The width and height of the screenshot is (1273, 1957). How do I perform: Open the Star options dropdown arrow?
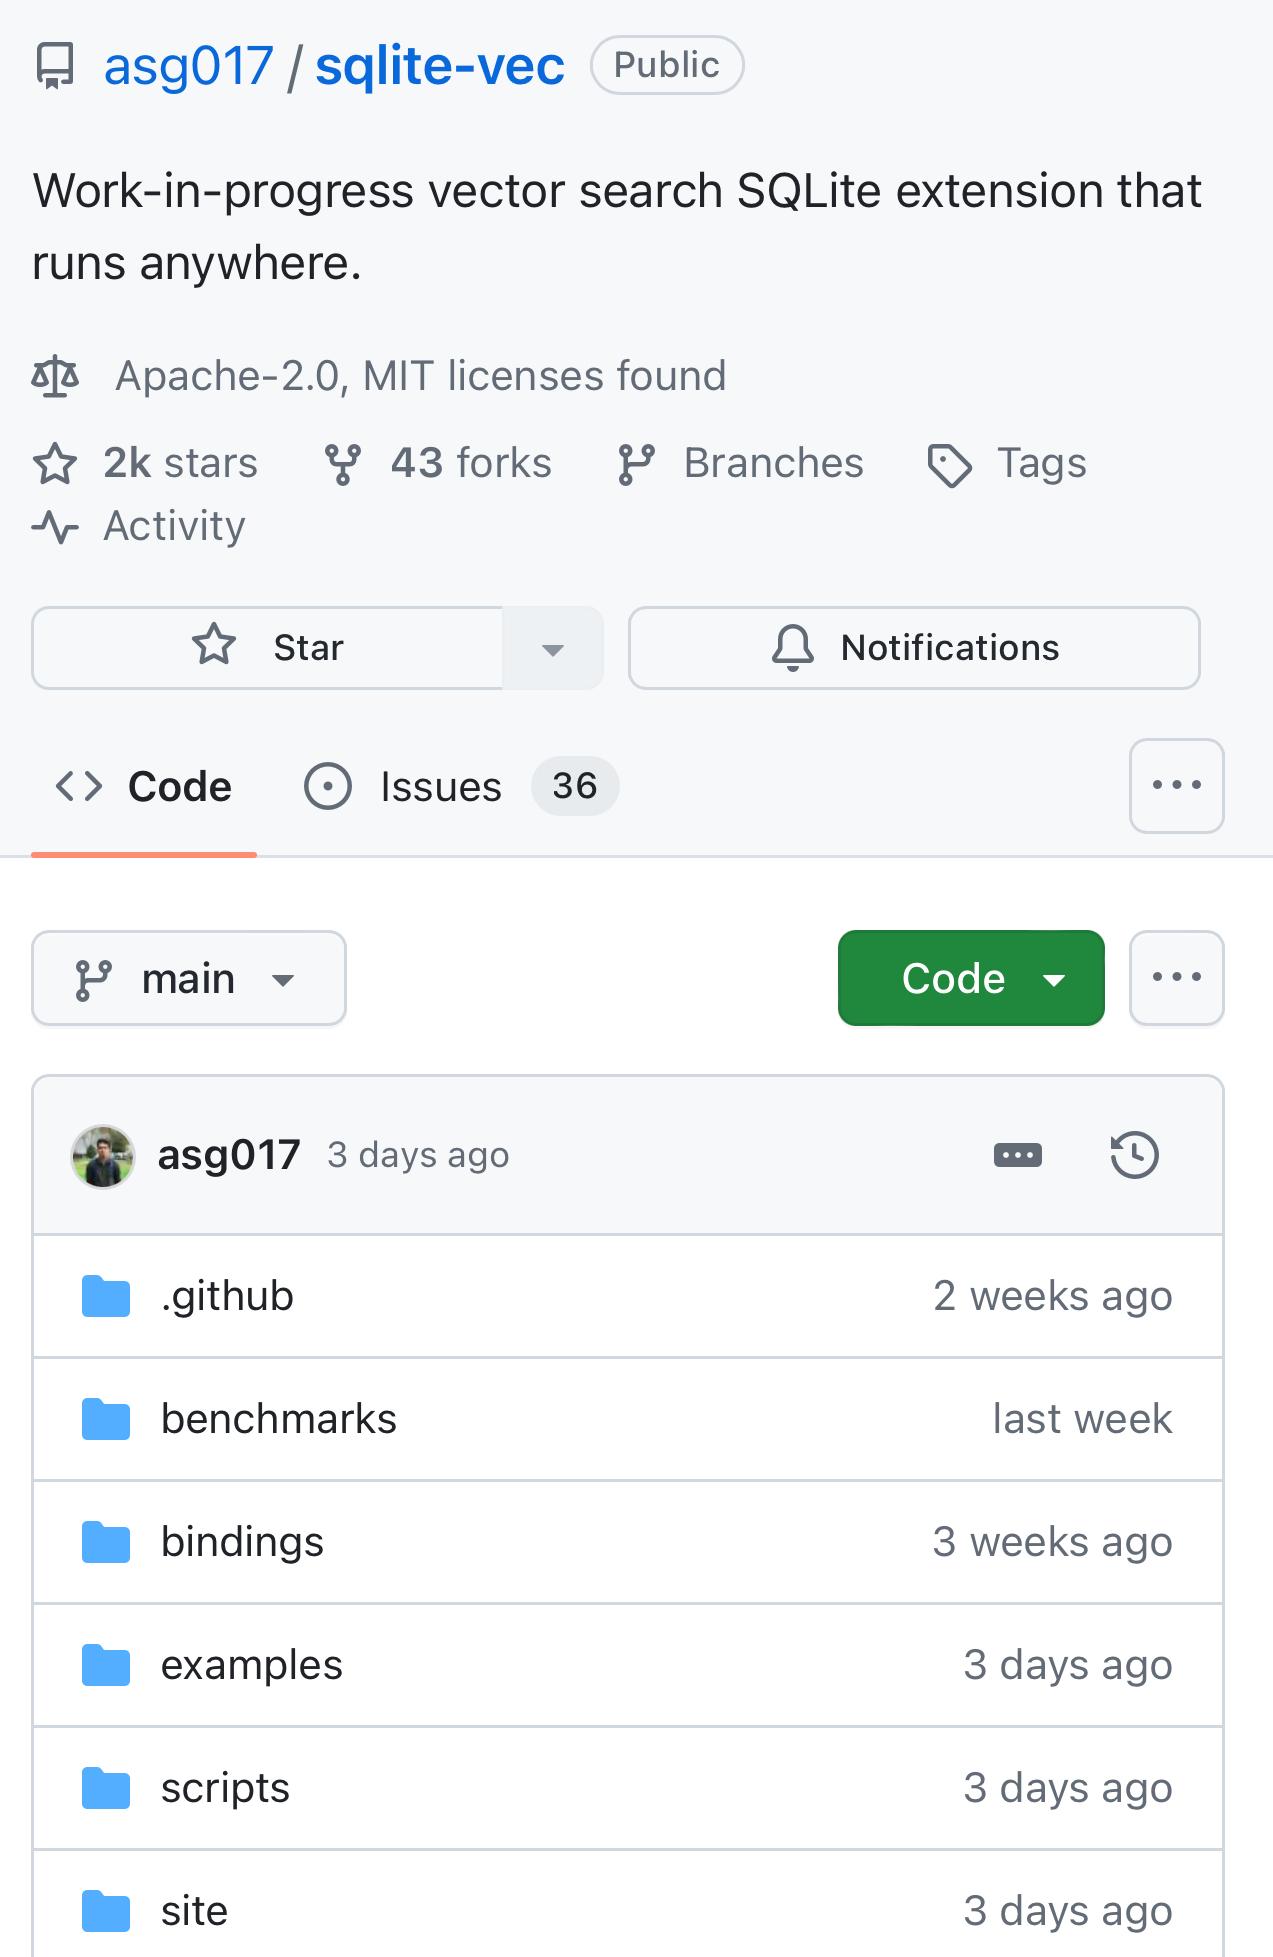[551, 648]
